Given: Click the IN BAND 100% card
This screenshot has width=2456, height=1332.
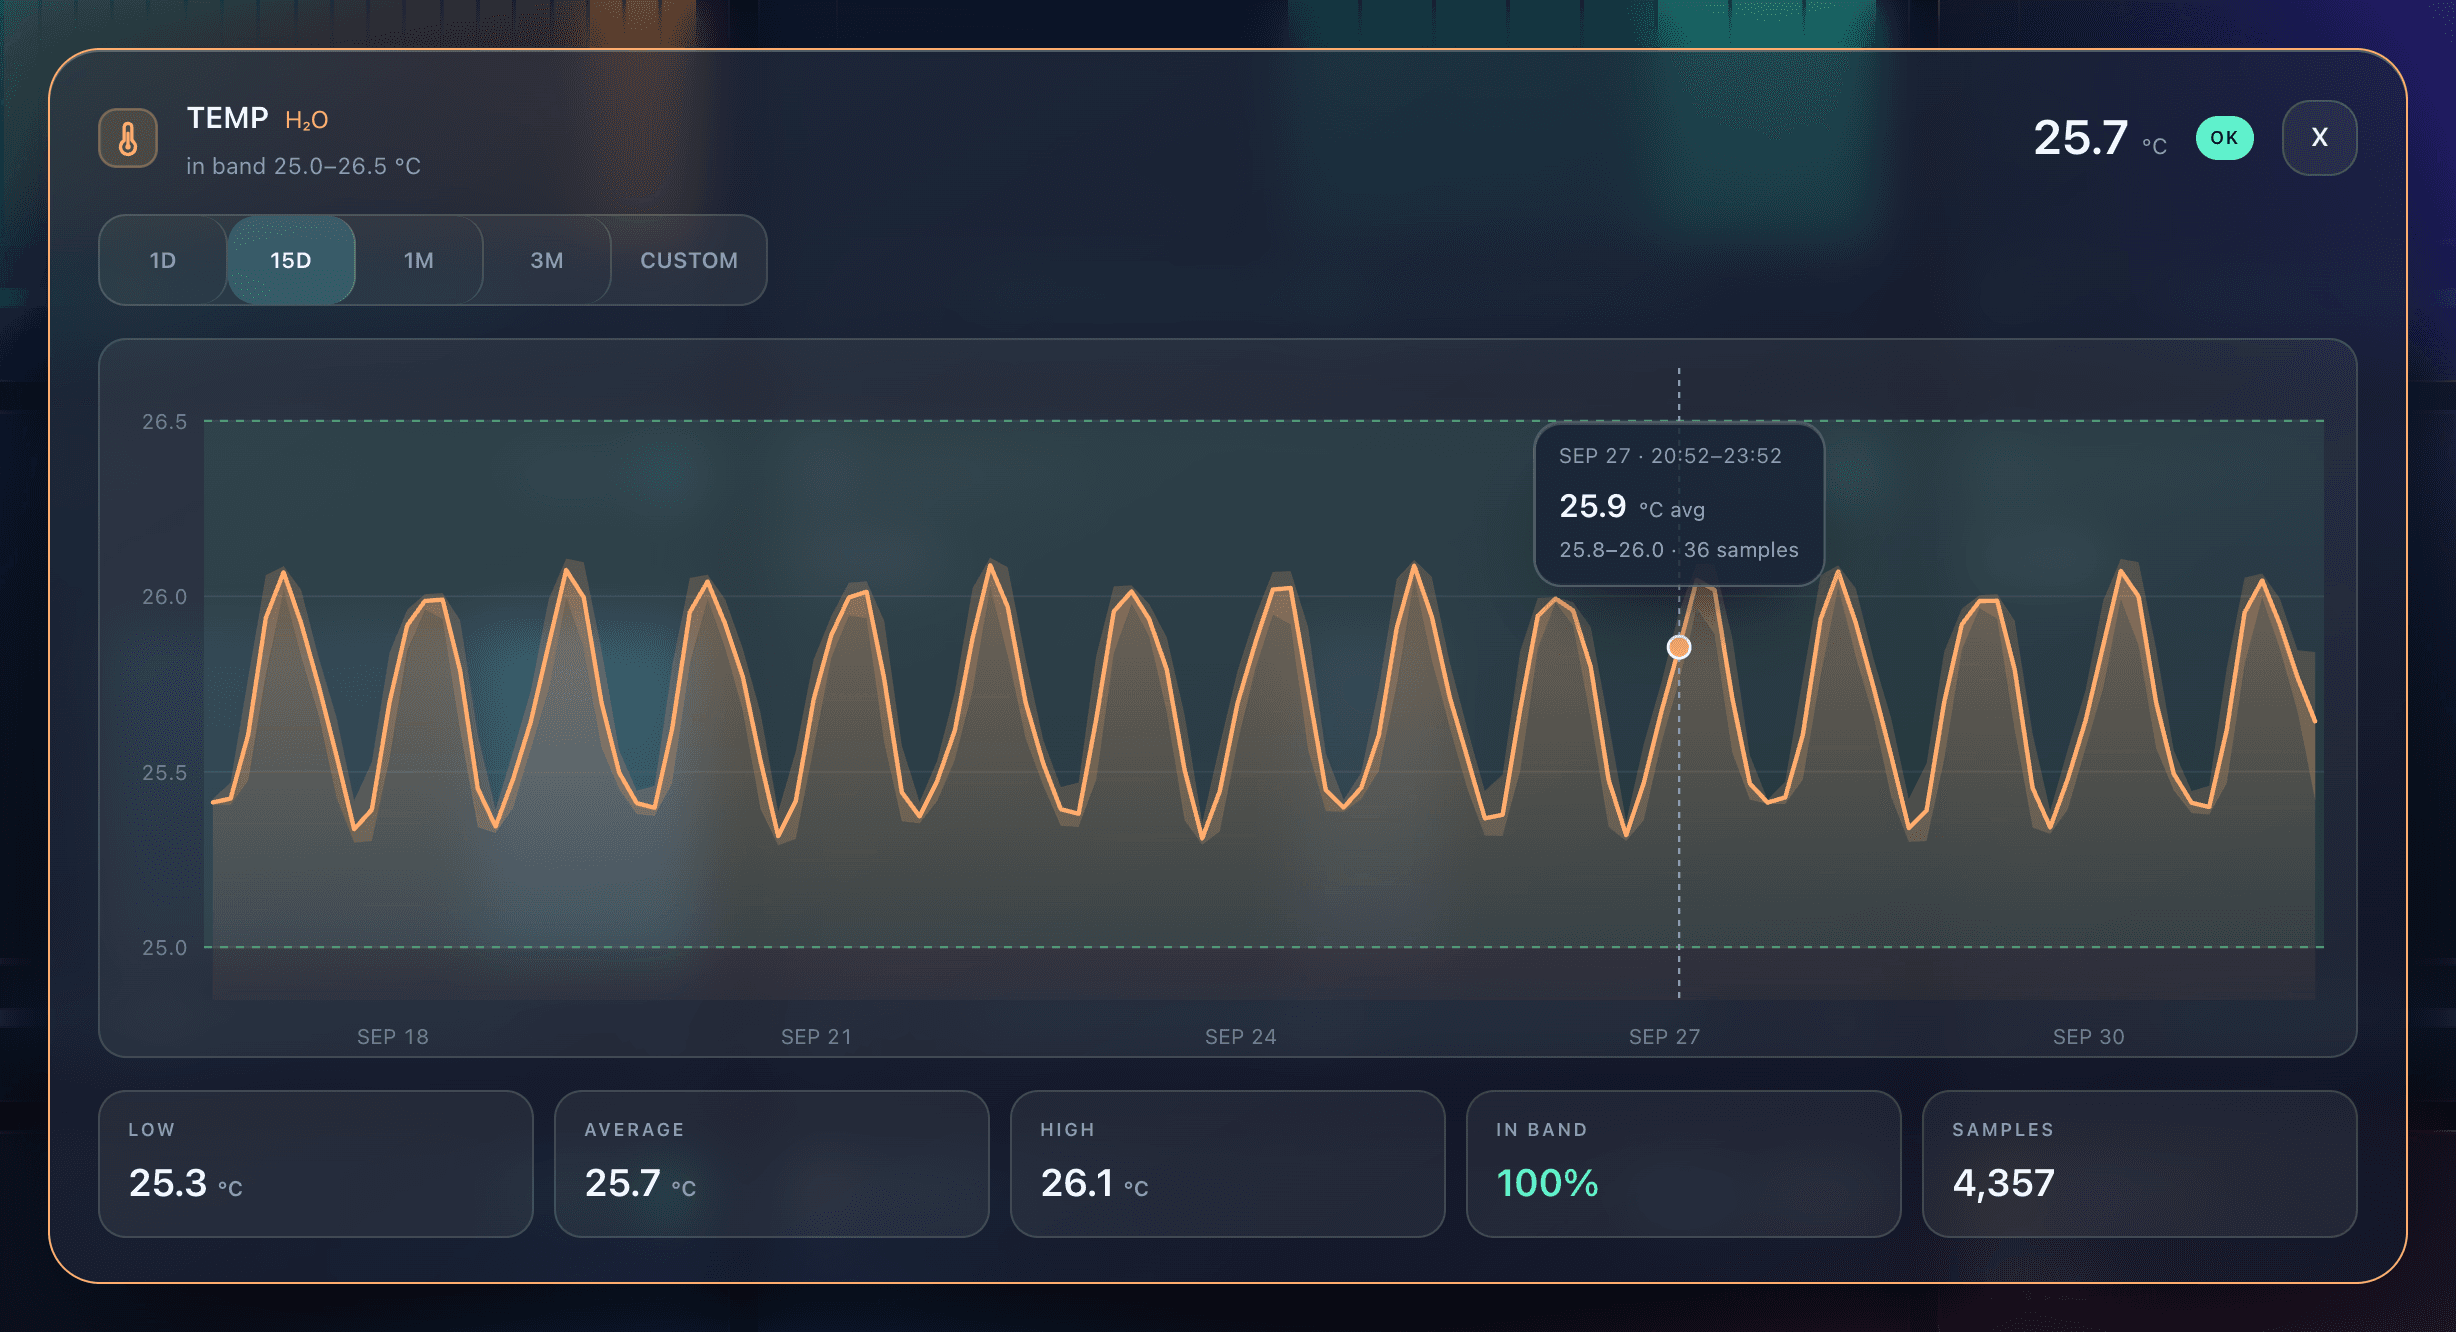Looking at the screenshot, I should pyautogui.click(x=1684, y=1163).
